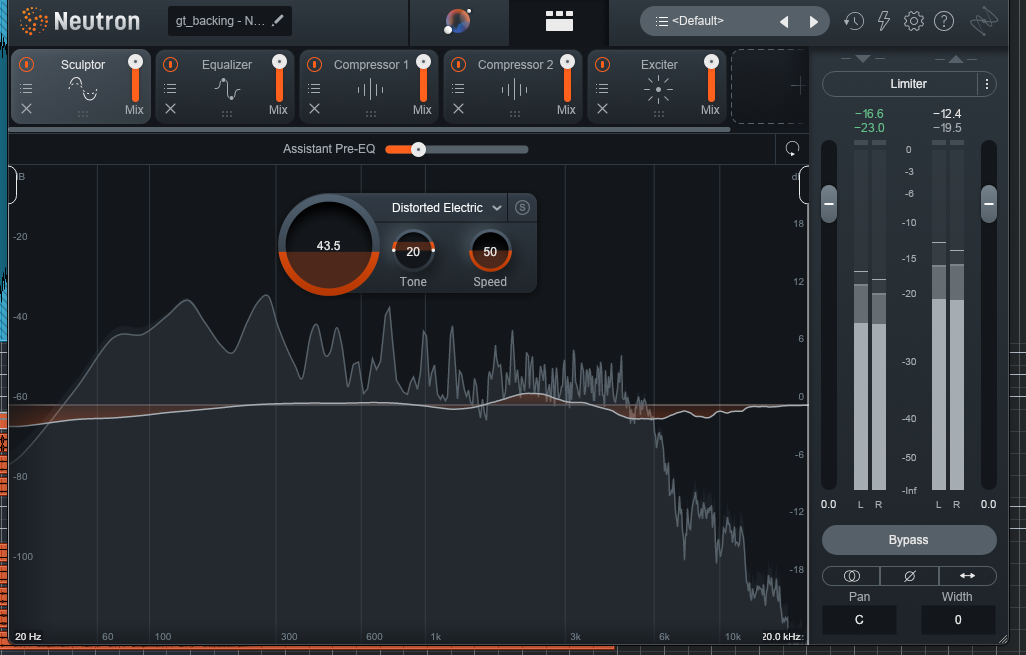This screenshot has height=655, width=1026.
Task: Click the Assistant Pre-EQ slider
Action: click(x=457, y=149)
